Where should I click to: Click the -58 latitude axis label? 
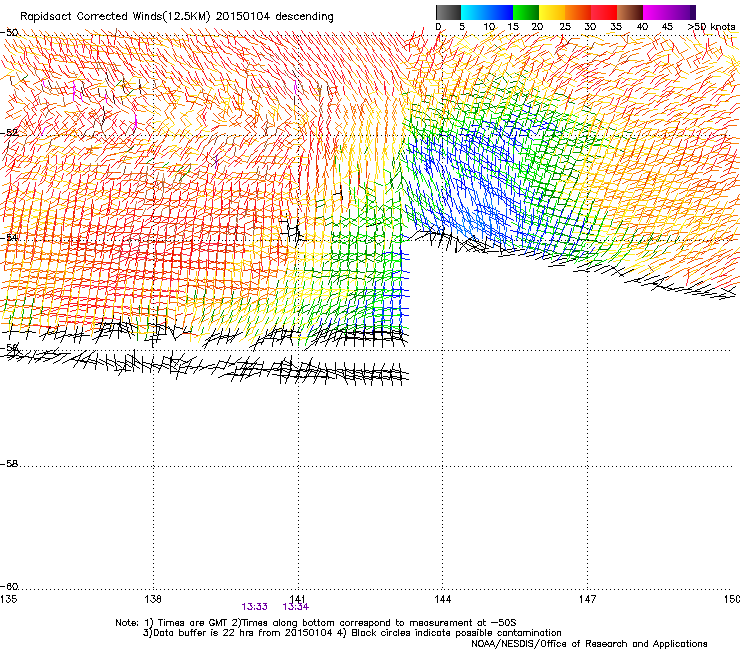(9, 464)
